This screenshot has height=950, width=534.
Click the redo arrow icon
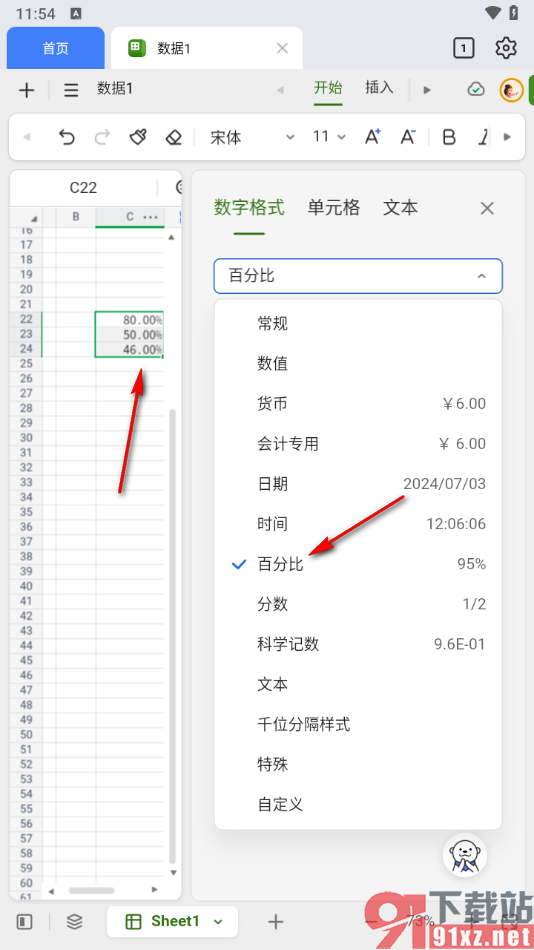[x=102, y=138]
